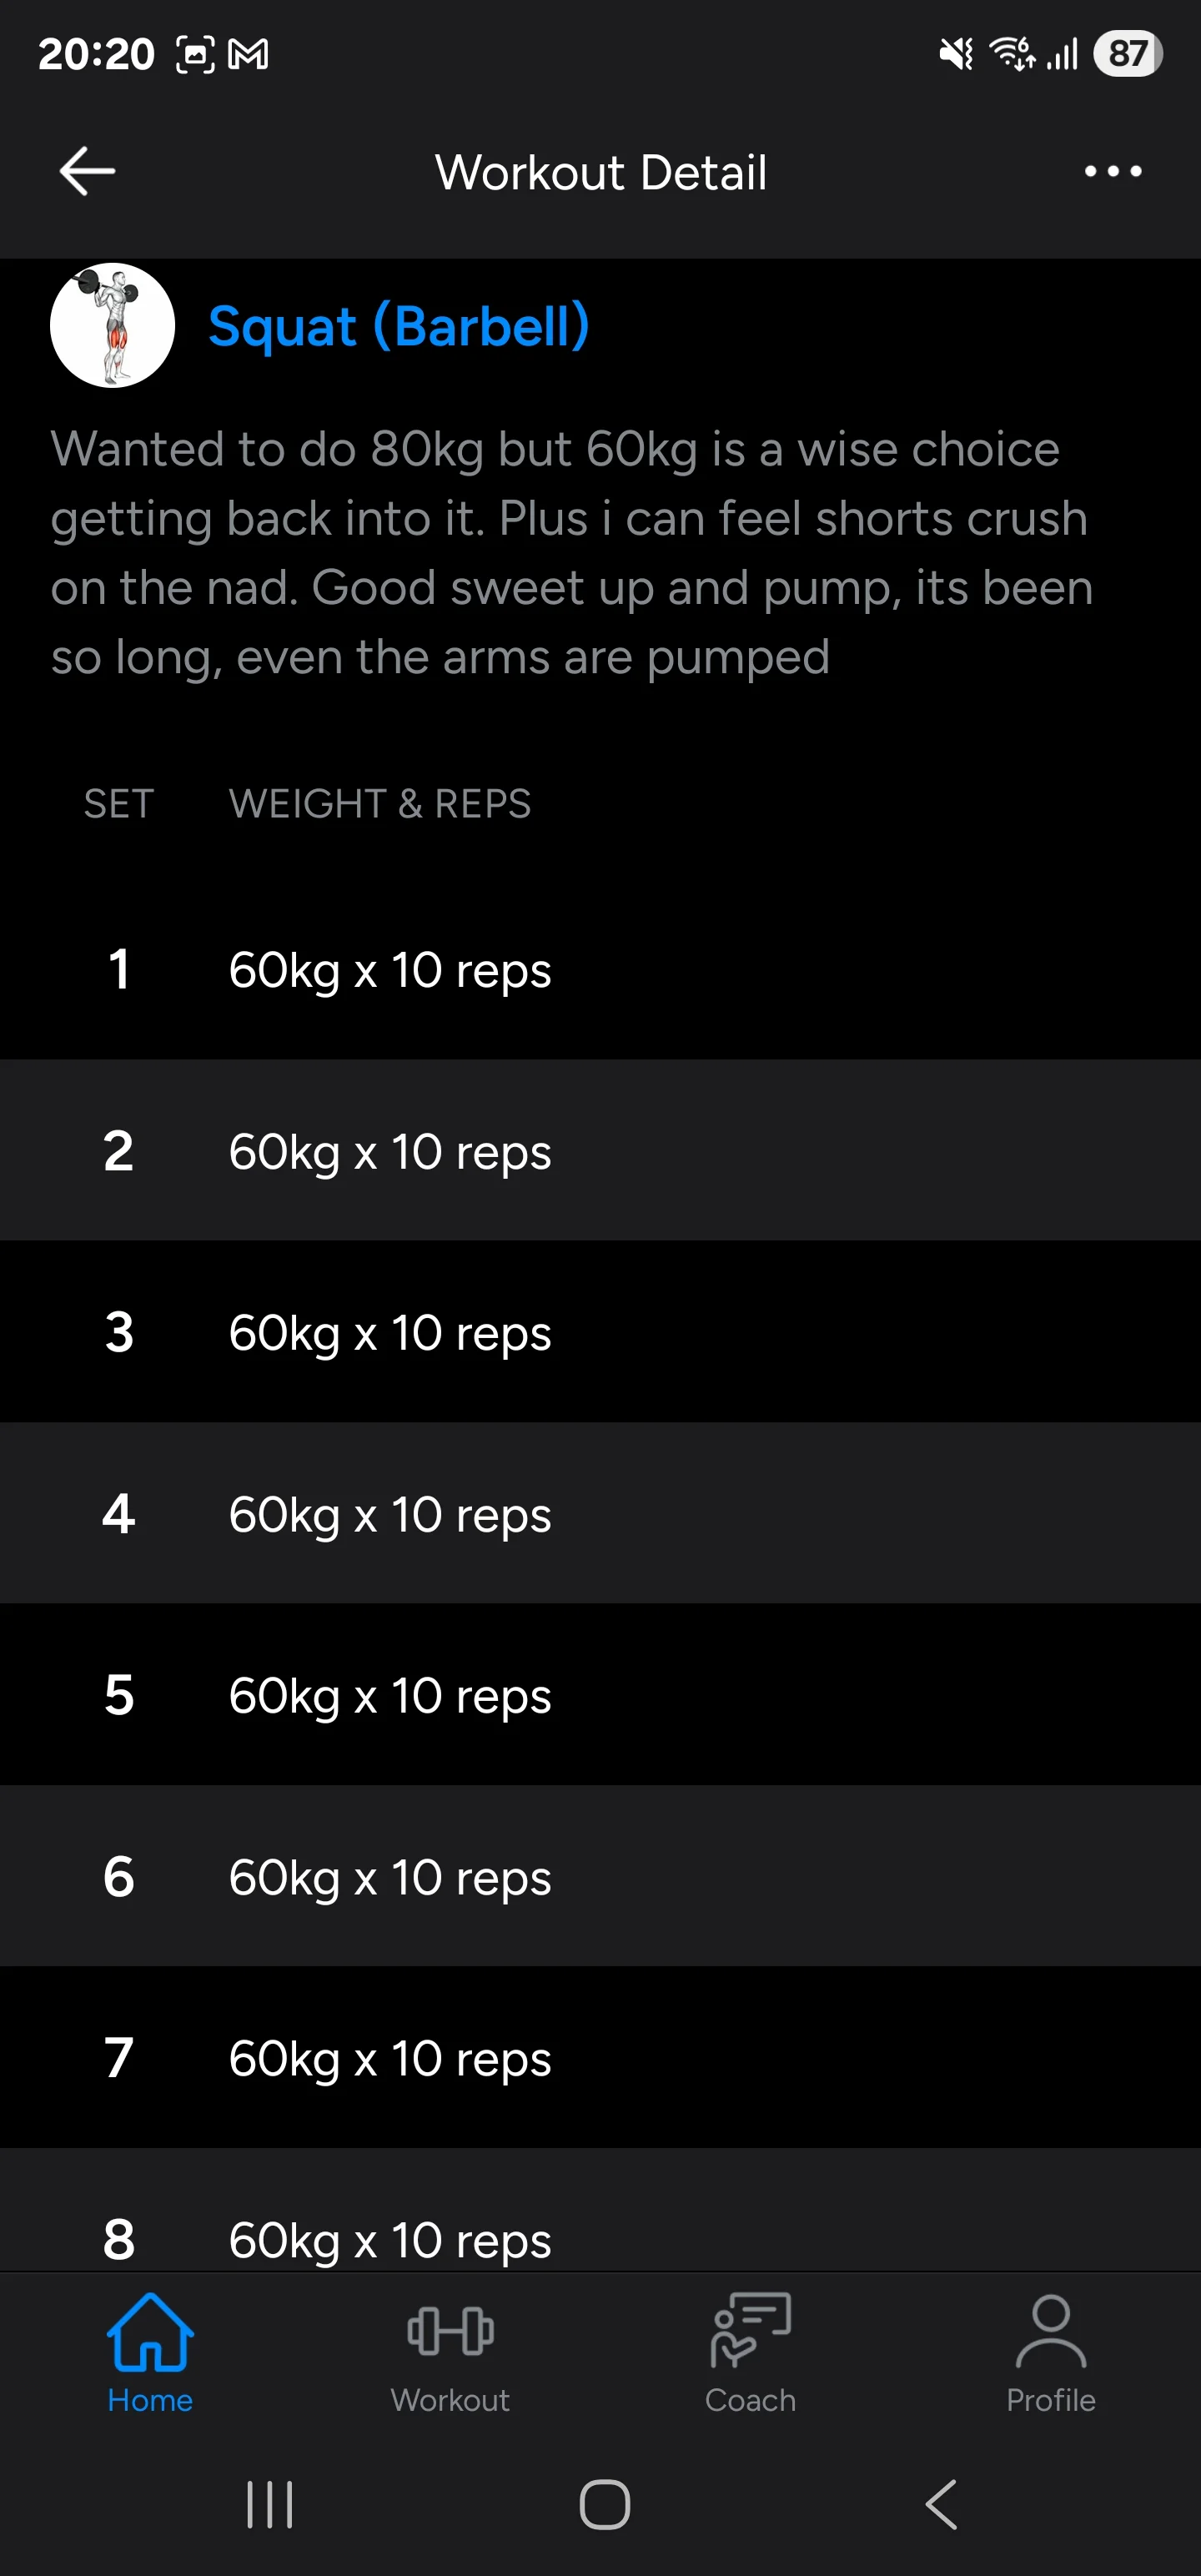Open the three-dot more options menu
The width and height of the screenshot is (1201, 2576).
click(1112, 172)
